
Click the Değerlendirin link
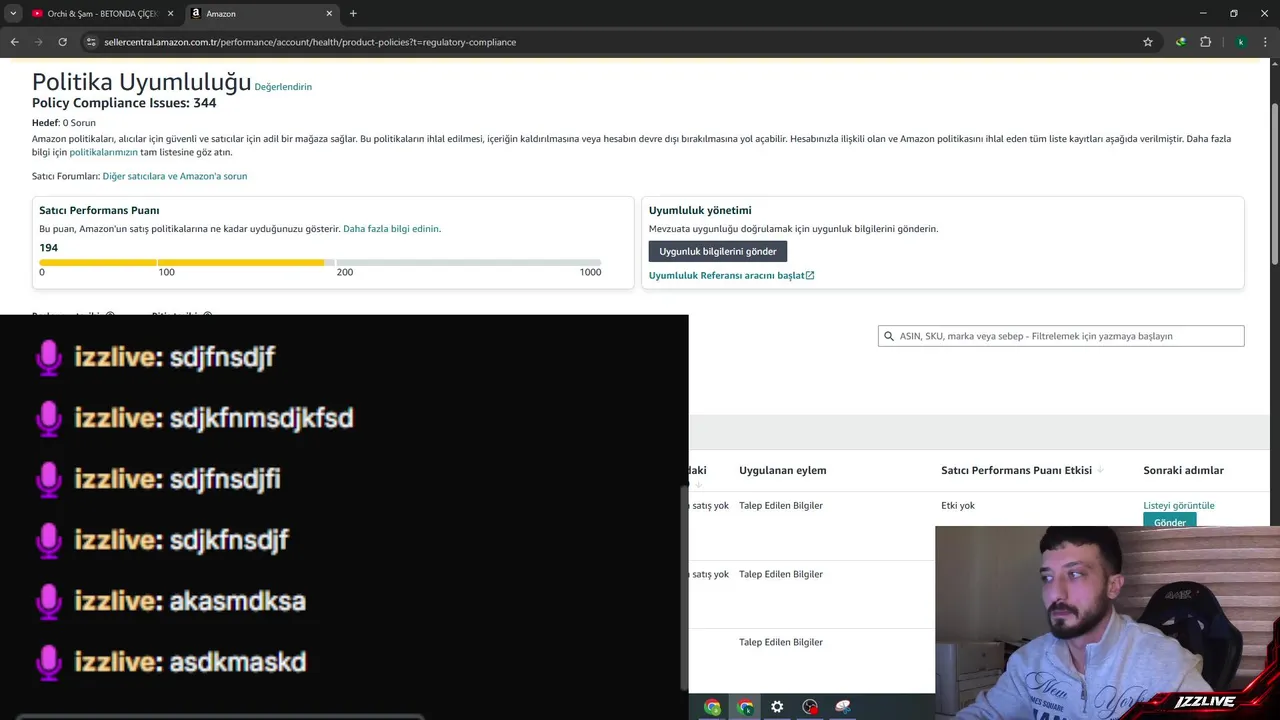coord(283,87)
